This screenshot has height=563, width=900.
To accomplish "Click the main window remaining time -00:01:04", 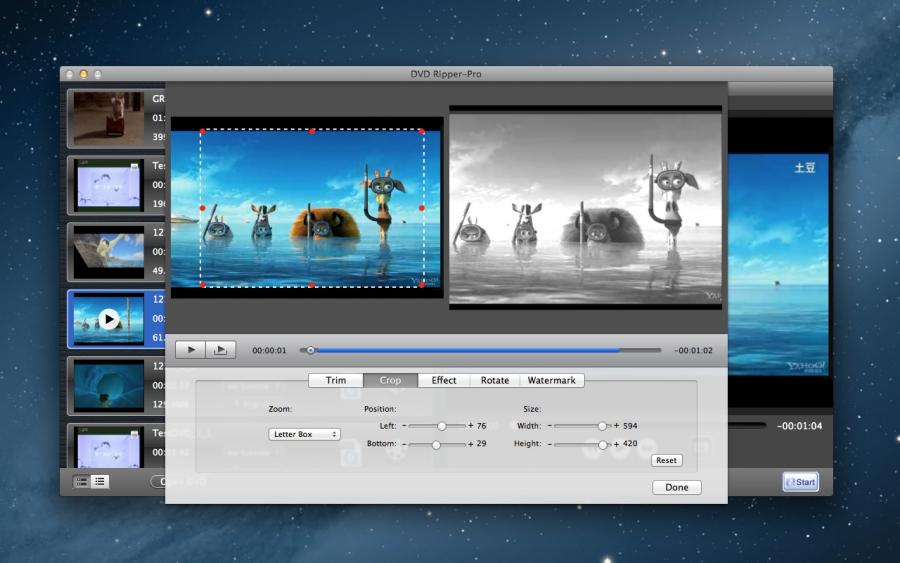I will coord(800,426).
